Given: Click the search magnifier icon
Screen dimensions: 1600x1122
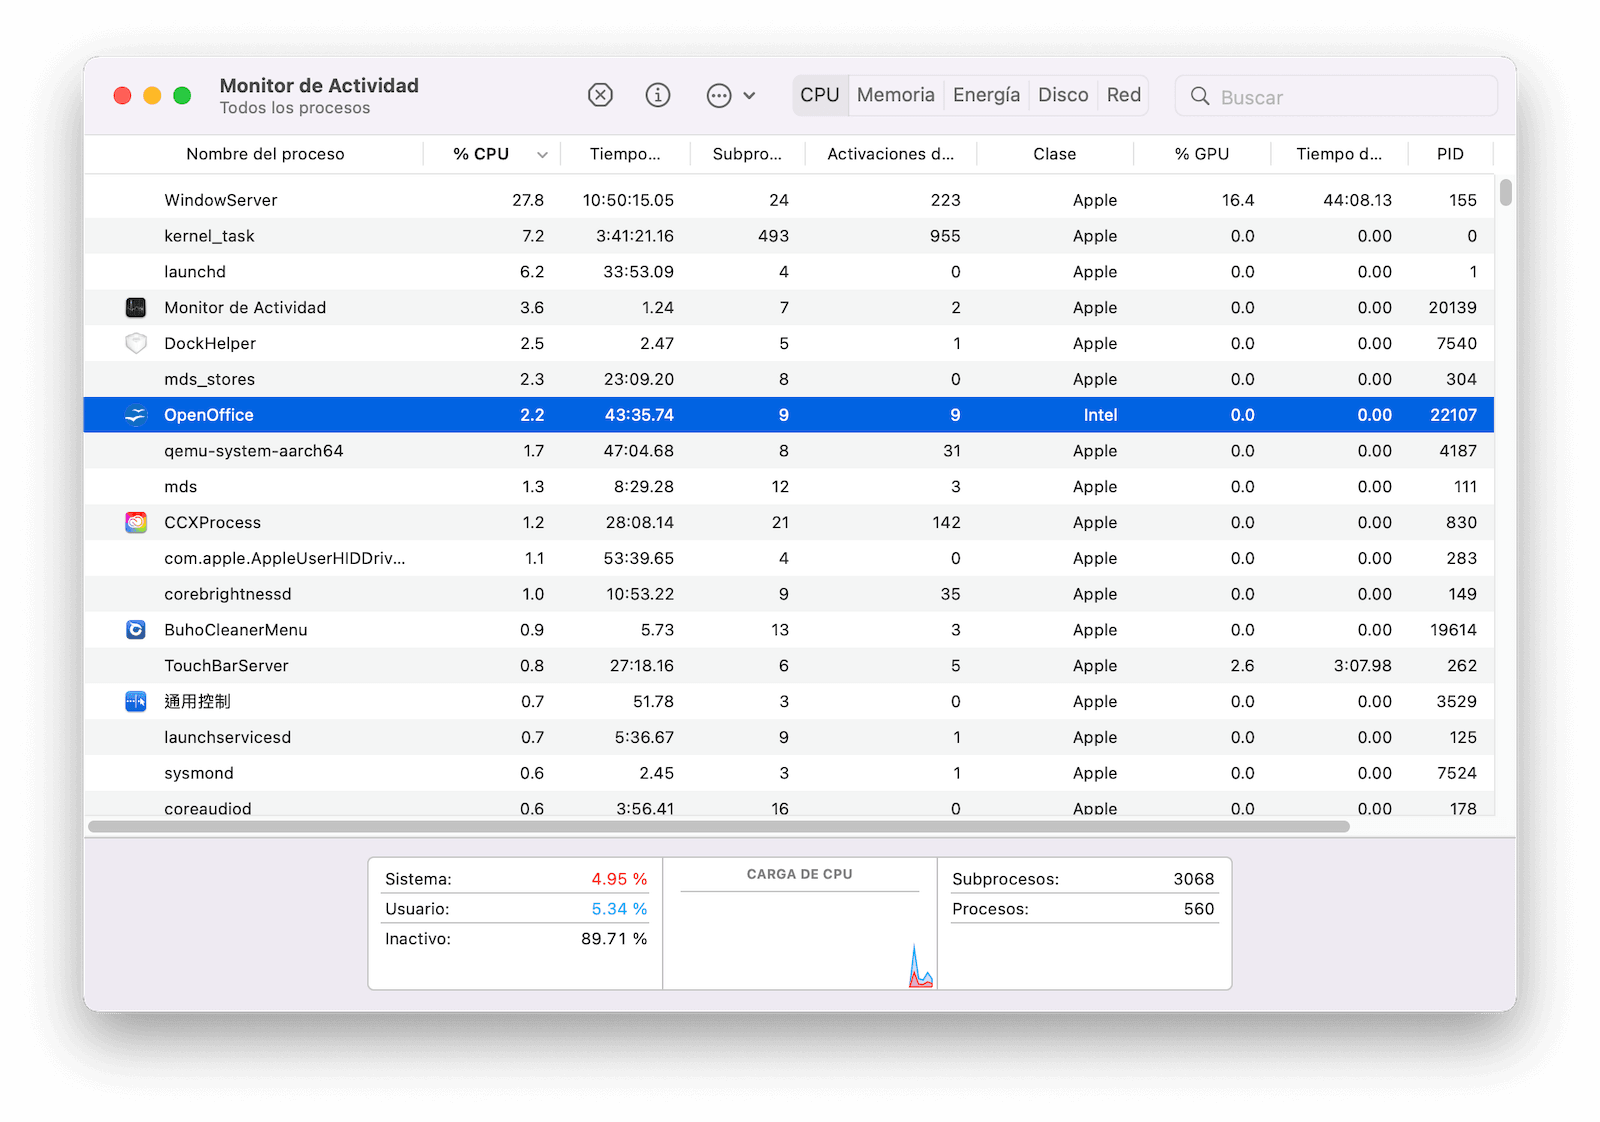Looking at the screenshot, I should tap(1200, 96).
